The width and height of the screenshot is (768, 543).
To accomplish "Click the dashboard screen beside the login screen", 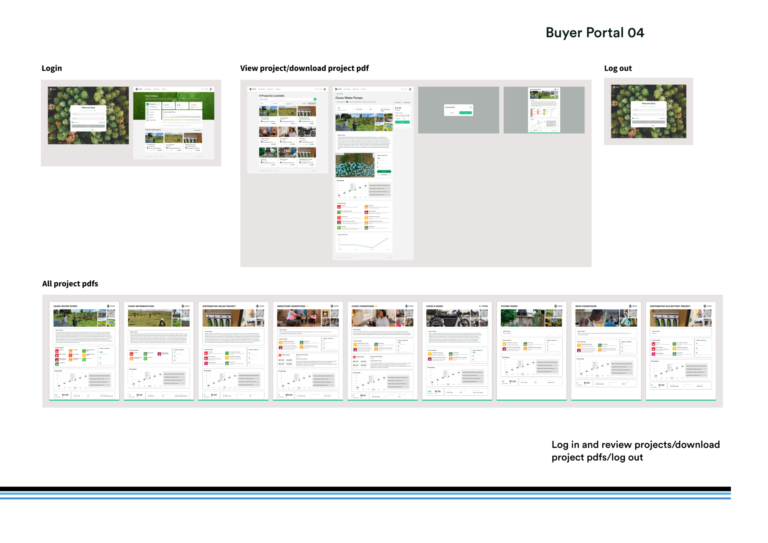I will pyautogui.click(x=175, y=122).
